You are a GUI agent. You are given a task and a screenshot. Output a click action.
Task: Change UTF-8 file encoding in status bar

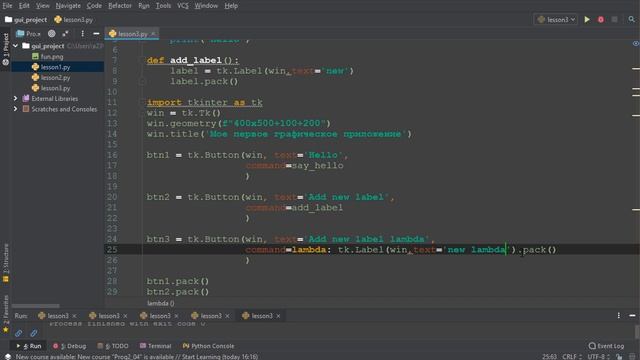coord(599,357)
